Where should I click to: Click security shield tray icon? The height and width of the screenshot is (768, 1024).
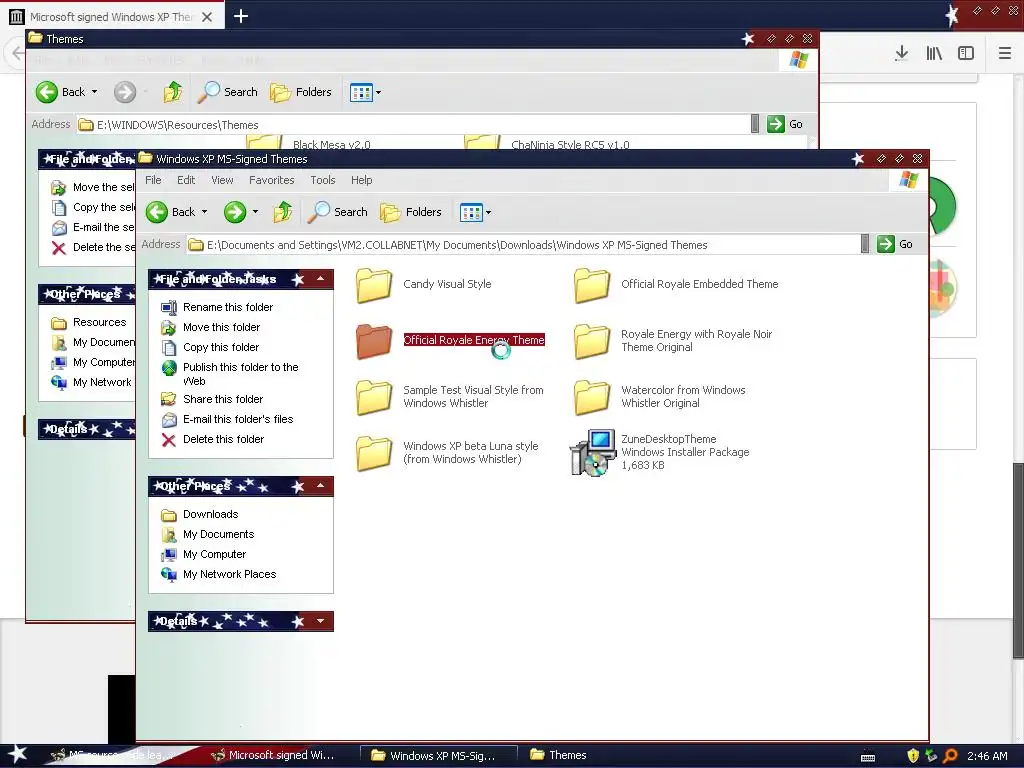(912, 756)
